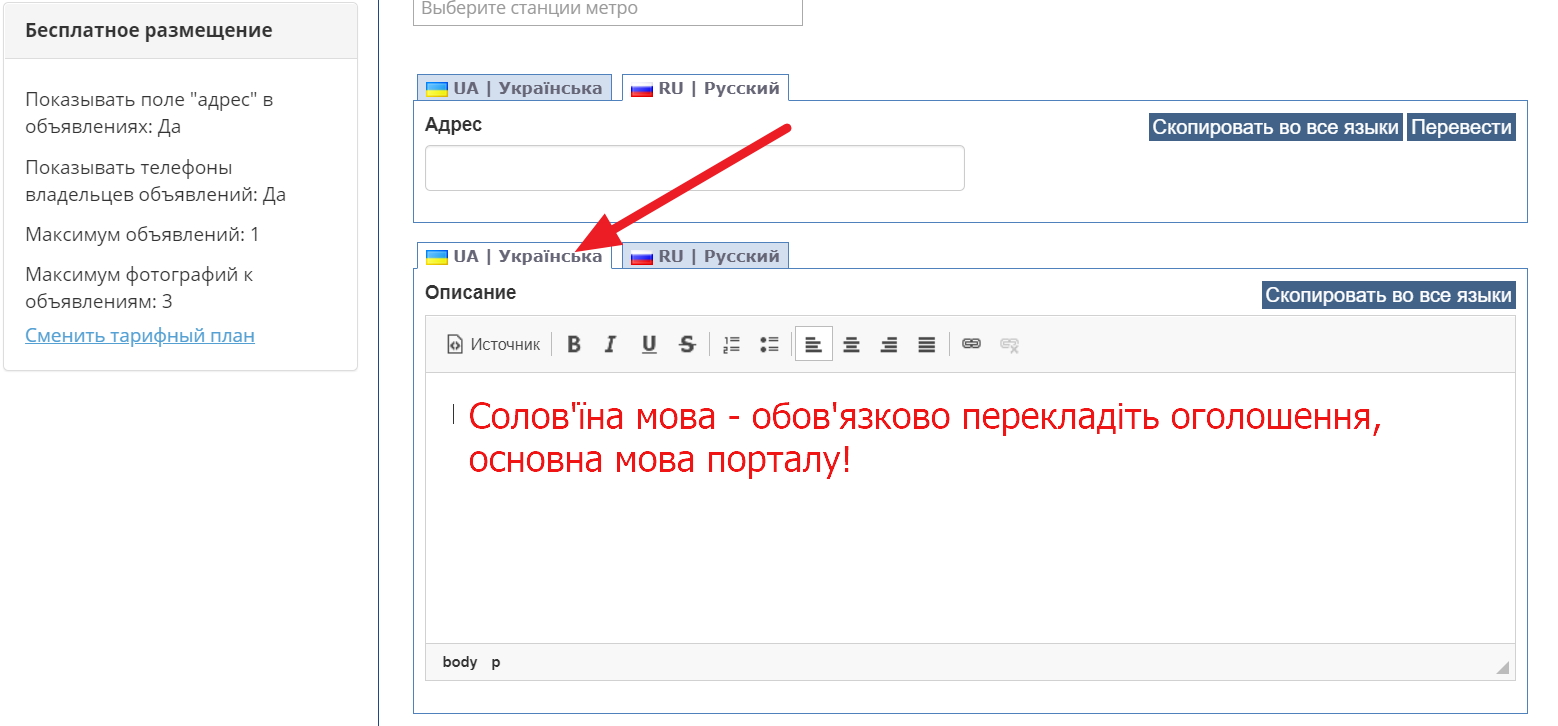Apply strikethrough formatting
1558x726 pixels.
tap(687, 344)
